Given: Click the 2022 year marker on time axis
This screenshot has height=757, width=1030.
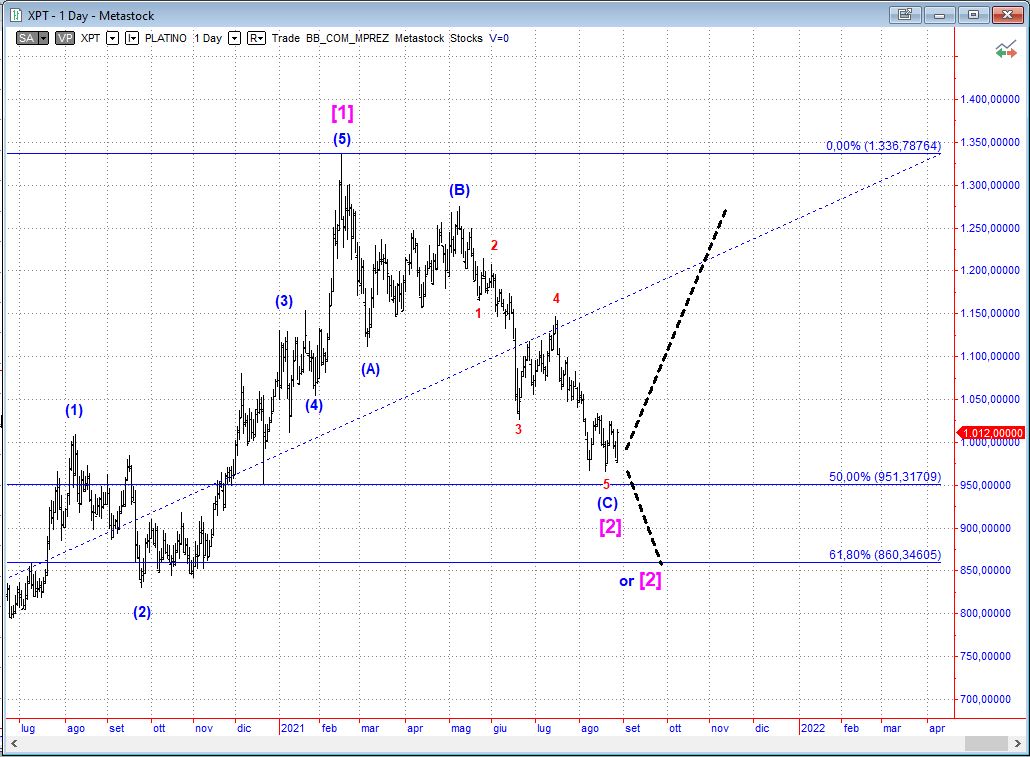Looking at the screenshot, I should tap(813, 728).
